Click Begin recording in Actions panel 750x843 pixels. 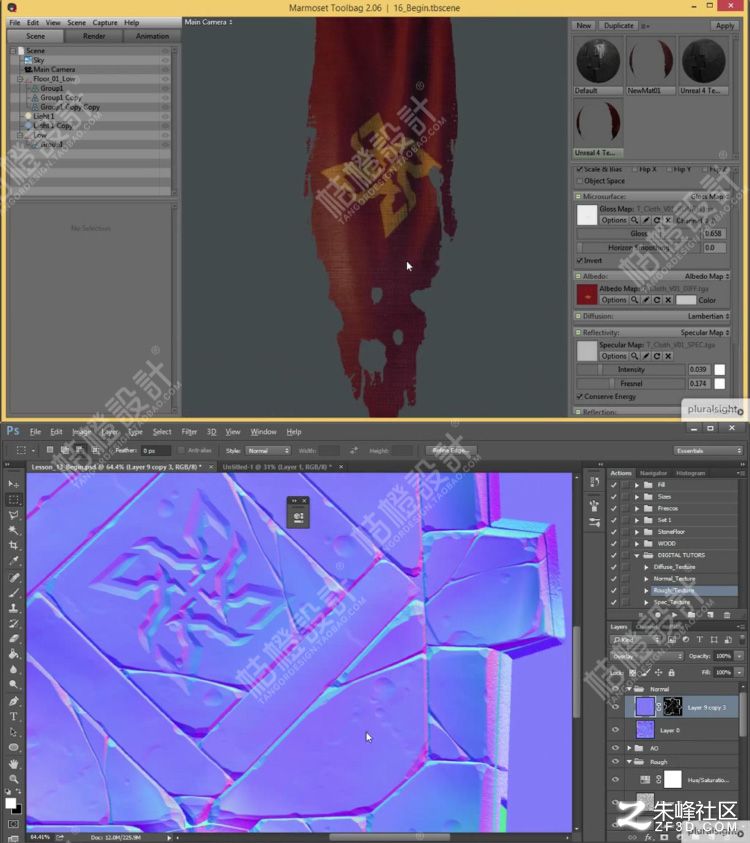coord(658,615)
